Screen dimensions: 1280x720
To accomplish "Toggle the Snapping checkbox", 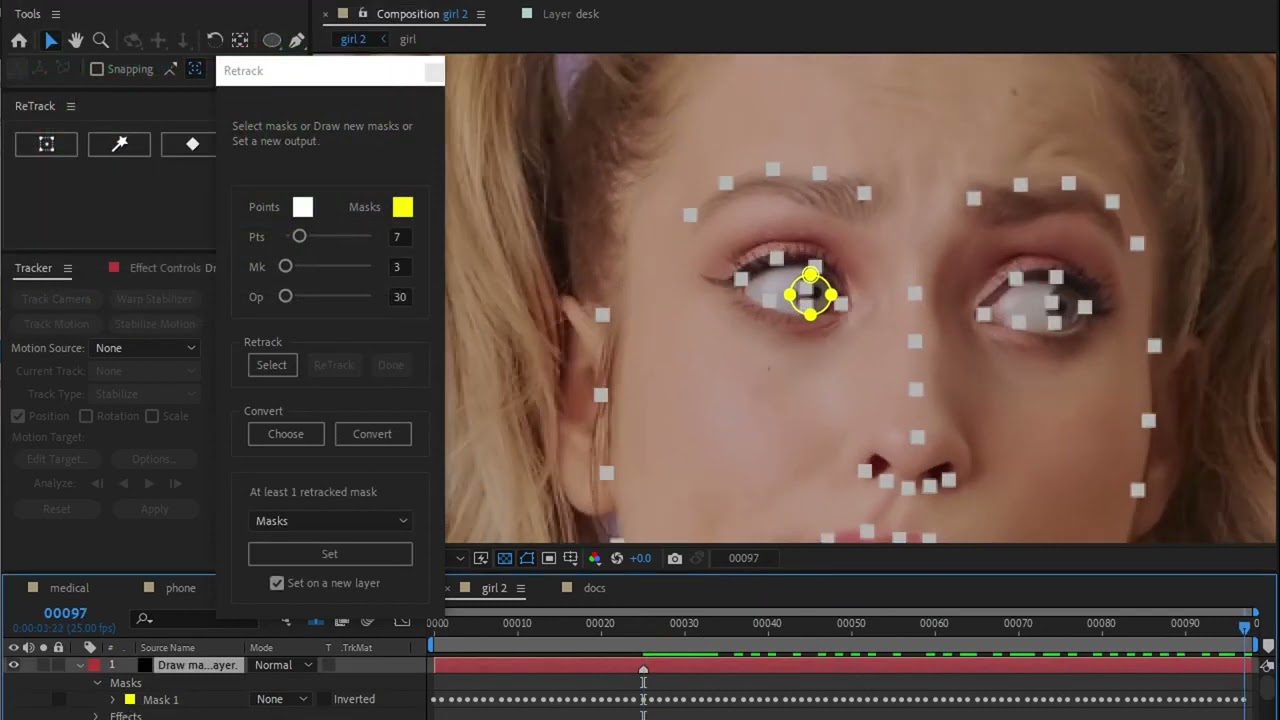I will pyautogui.click(x=97, y=69).
